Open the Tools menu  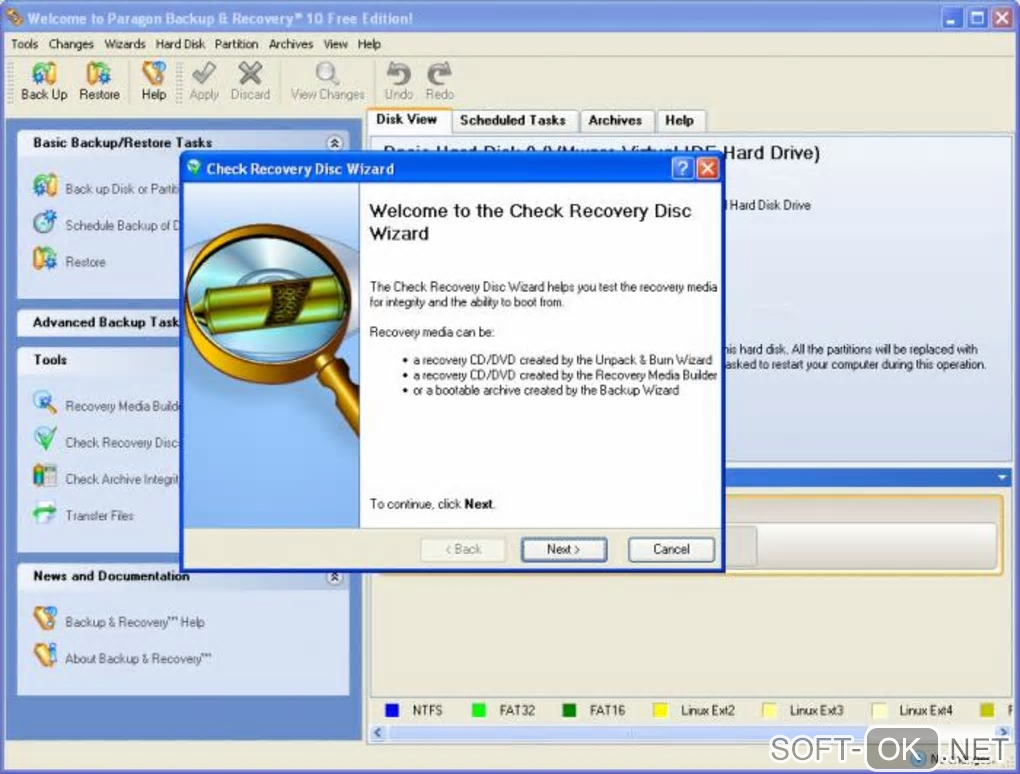coord(24,44)
